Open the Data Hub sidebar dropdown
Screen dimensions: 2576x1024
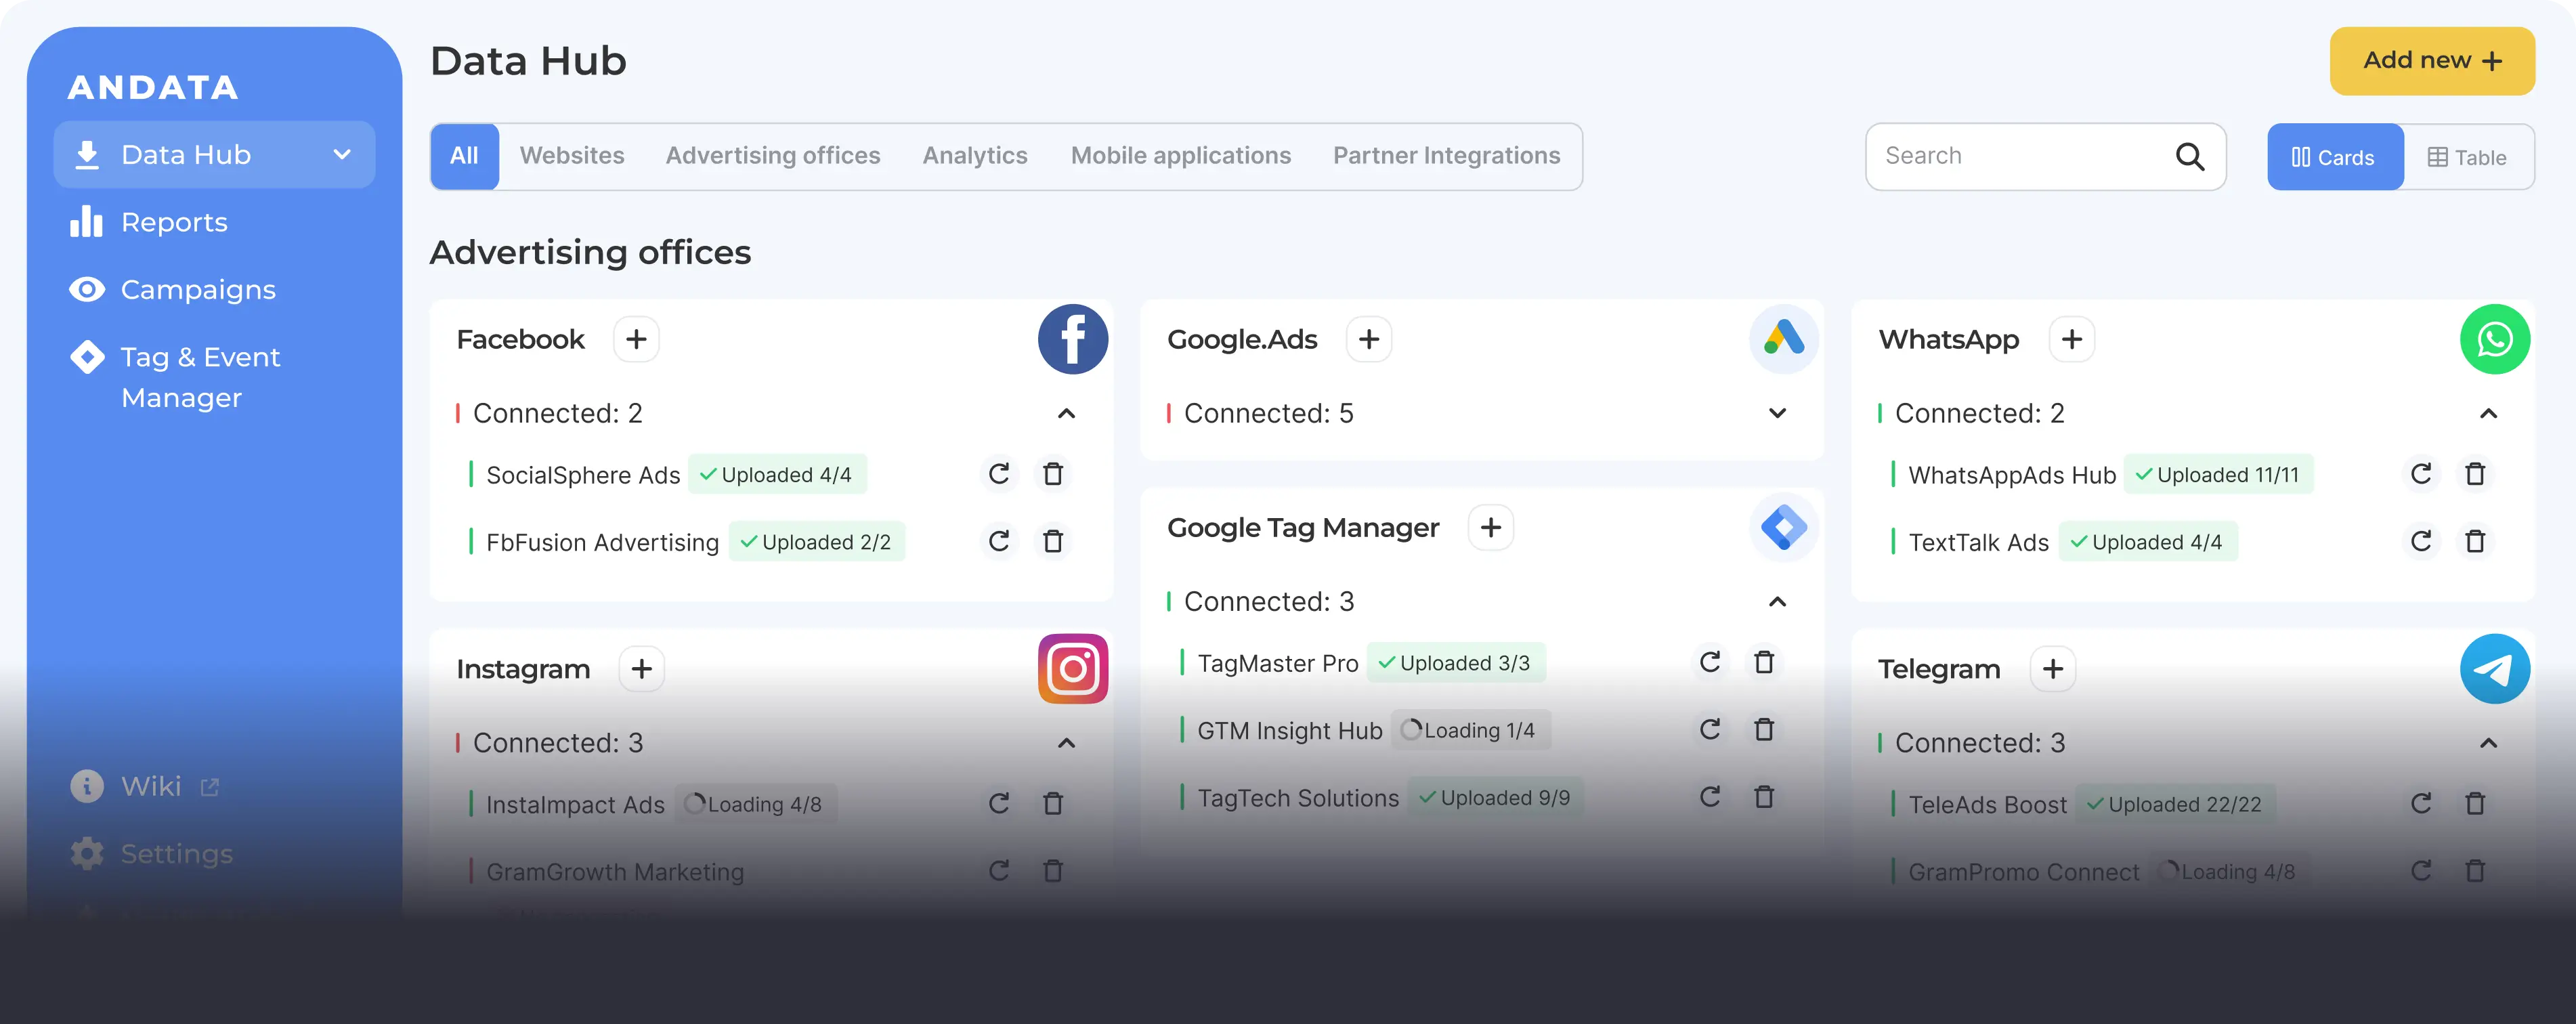click(x=341, y=154)
